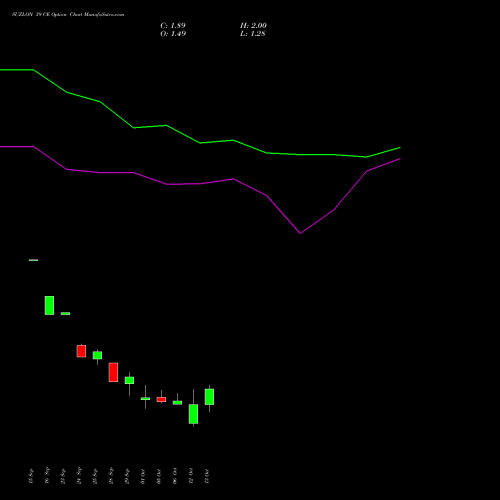Select the red candle above 24 Sep
This screenshot has height=500, width=500.
(x=81, y=351)
